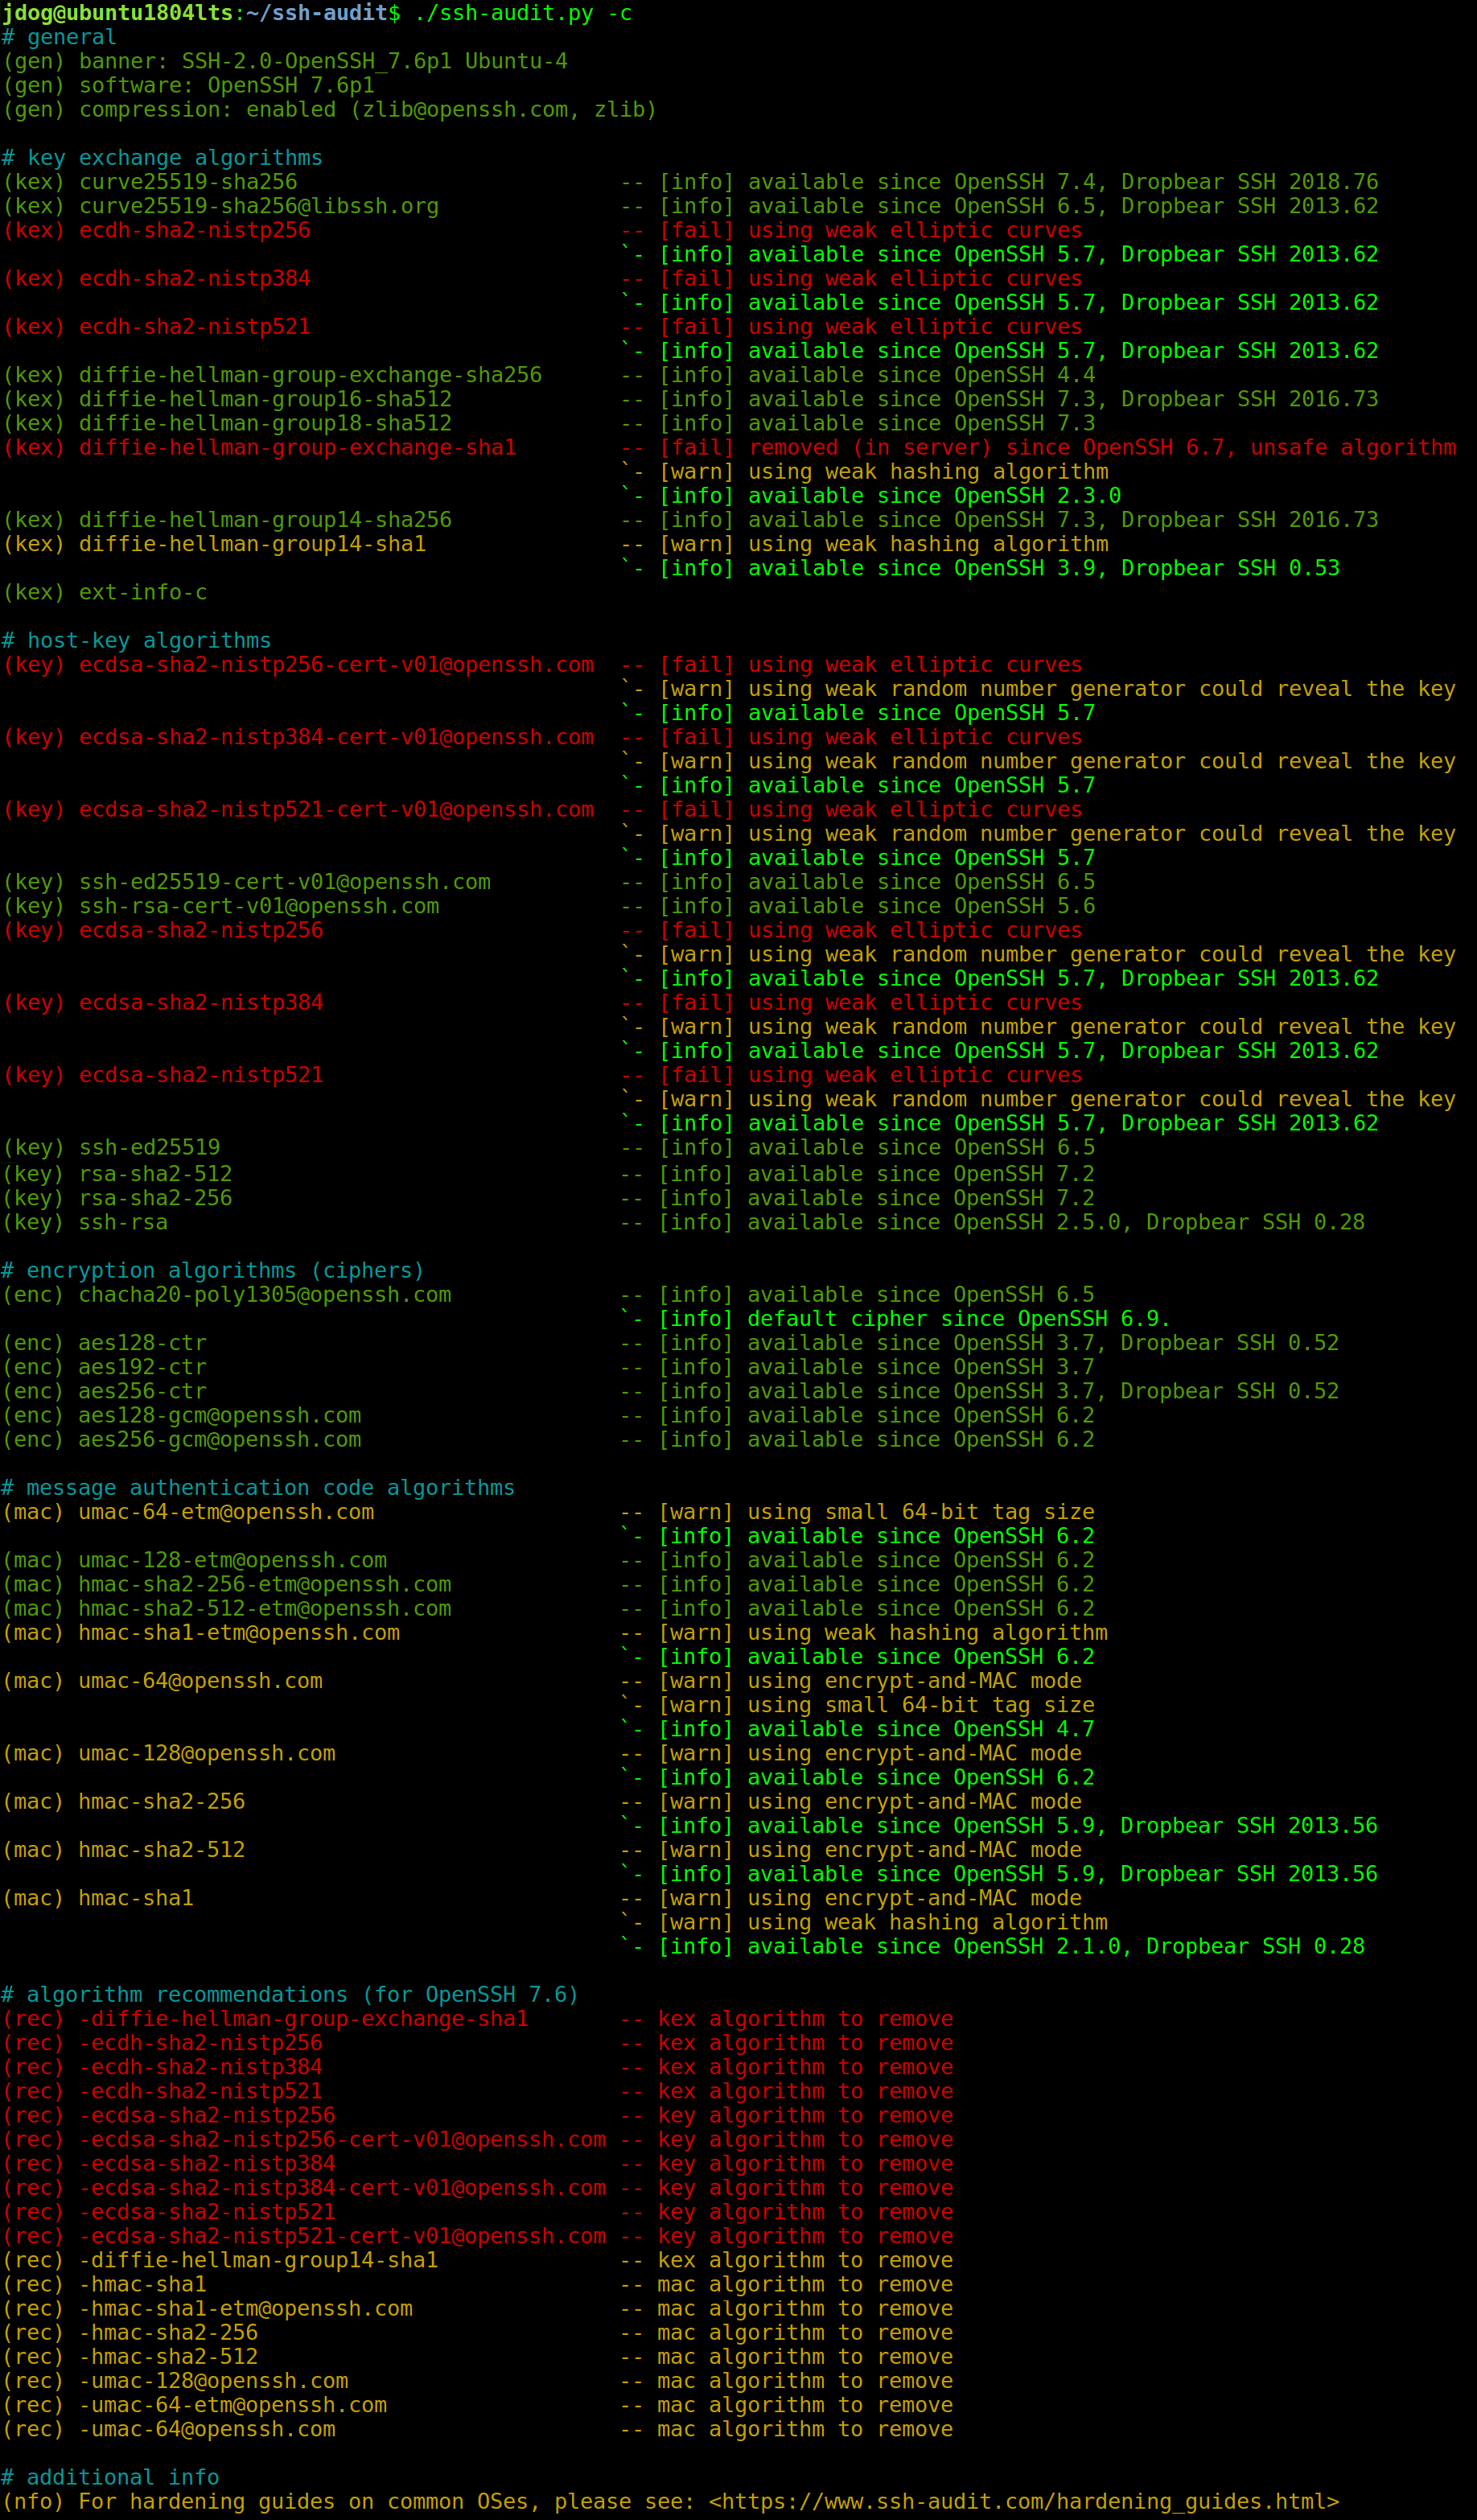Click the 'rsa-sha2-256' key entry
This screenshot has height=2520, width=1477.
click(x=156, y=1198)
